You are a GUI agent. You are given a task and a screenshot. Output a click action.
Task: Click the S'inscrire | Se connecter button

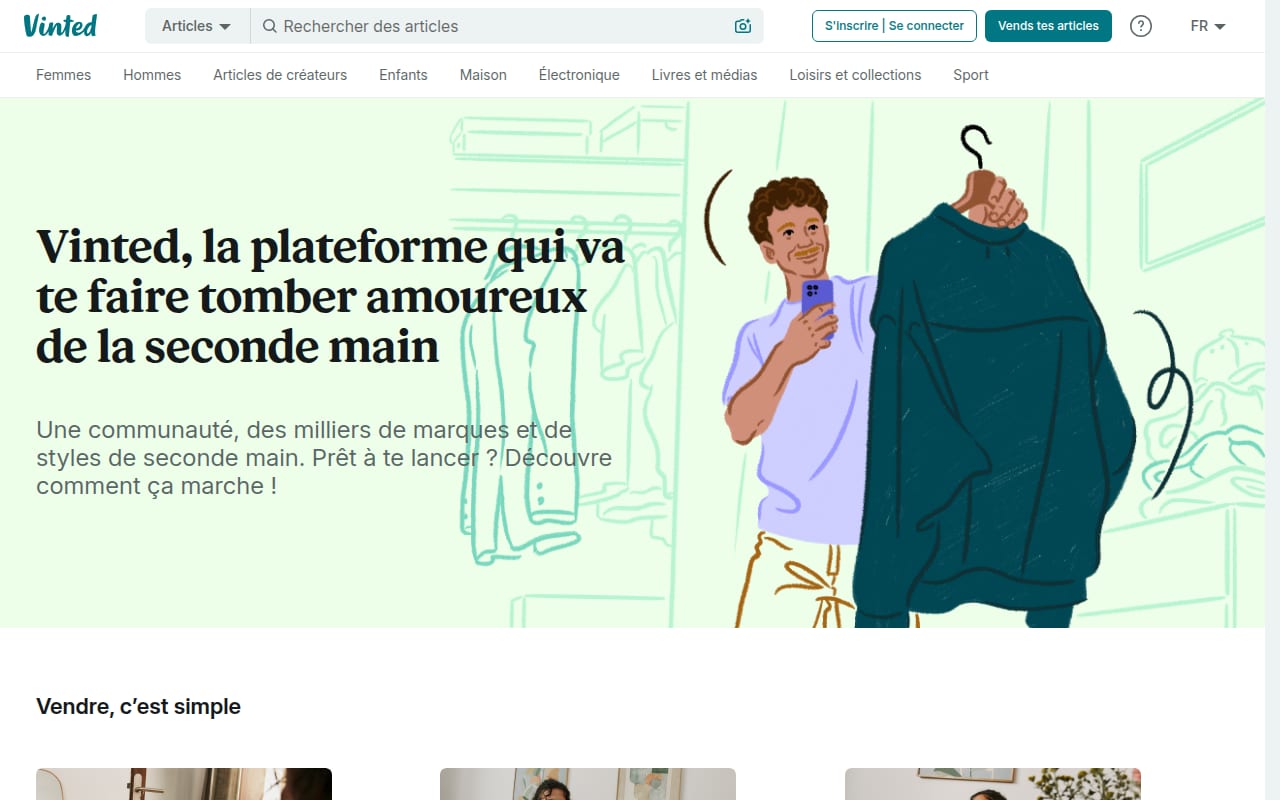pos(894,26)
